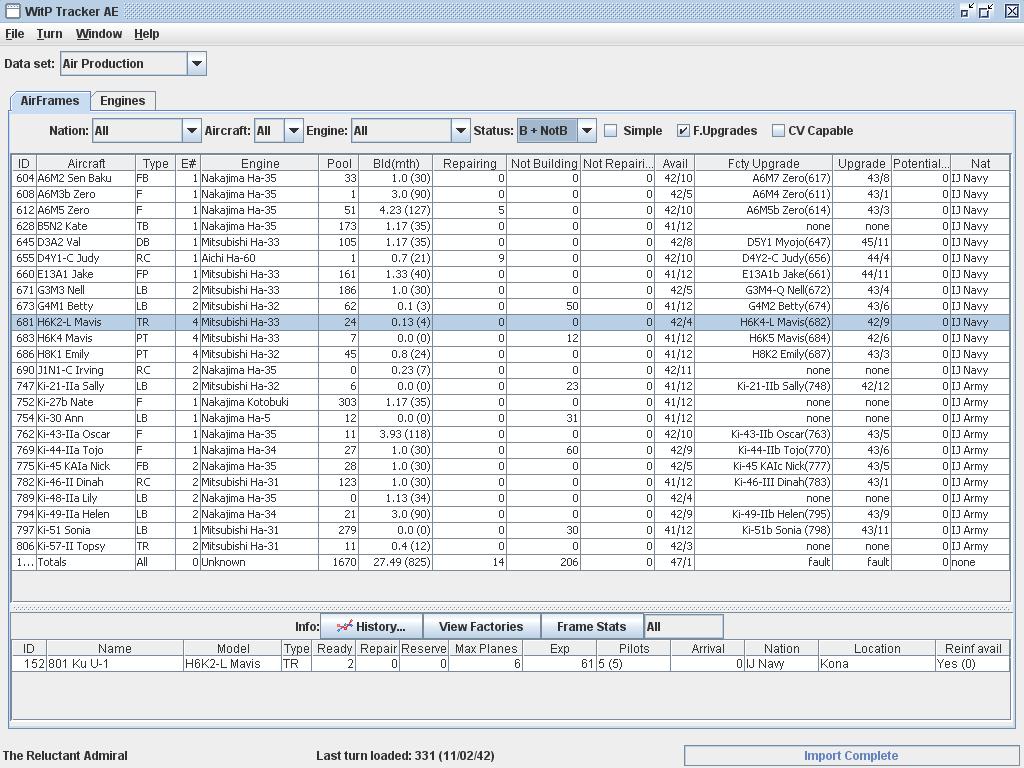Sort by Not Building column header
The width and height of the screenshot is (1024, 768).
pyautogui.click(x=544, y=163)
